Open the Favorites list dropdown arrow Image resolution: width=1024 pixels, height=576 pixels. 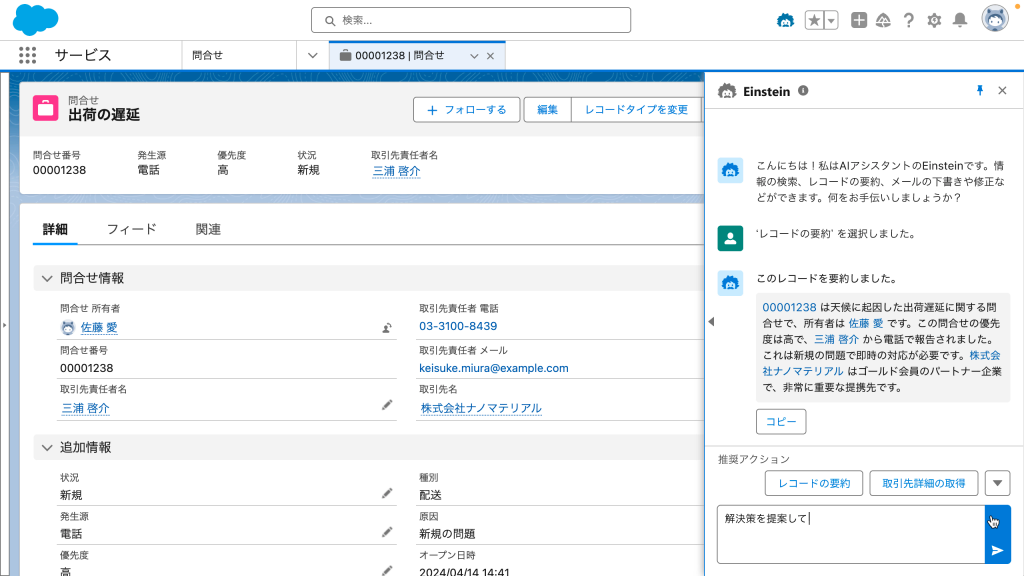(x=831, y=21)
